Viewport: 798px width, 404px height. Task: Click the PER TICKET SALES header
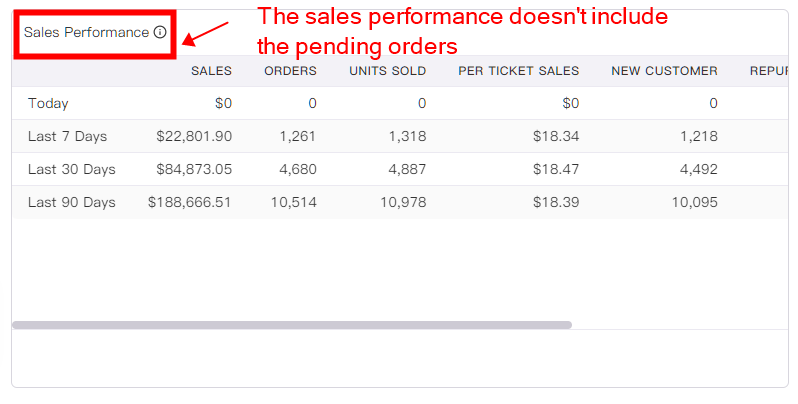(x=519, y=71)
